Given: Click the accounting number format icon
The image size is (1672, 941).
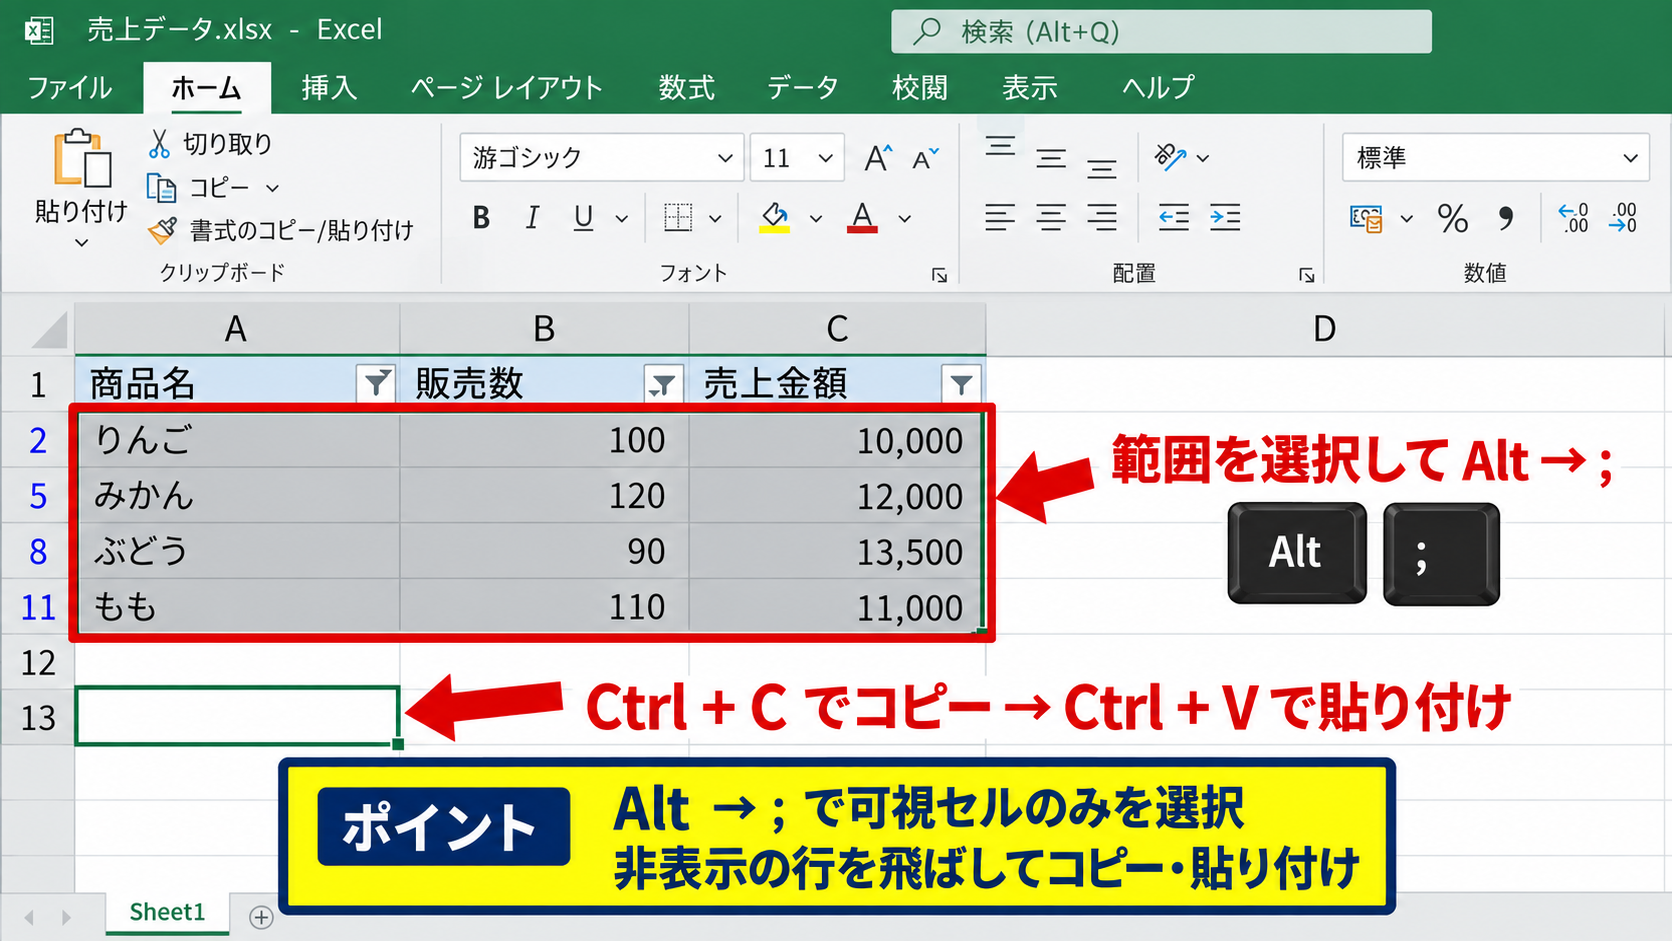Looking at the screenshot, I should click(1366, 218).
